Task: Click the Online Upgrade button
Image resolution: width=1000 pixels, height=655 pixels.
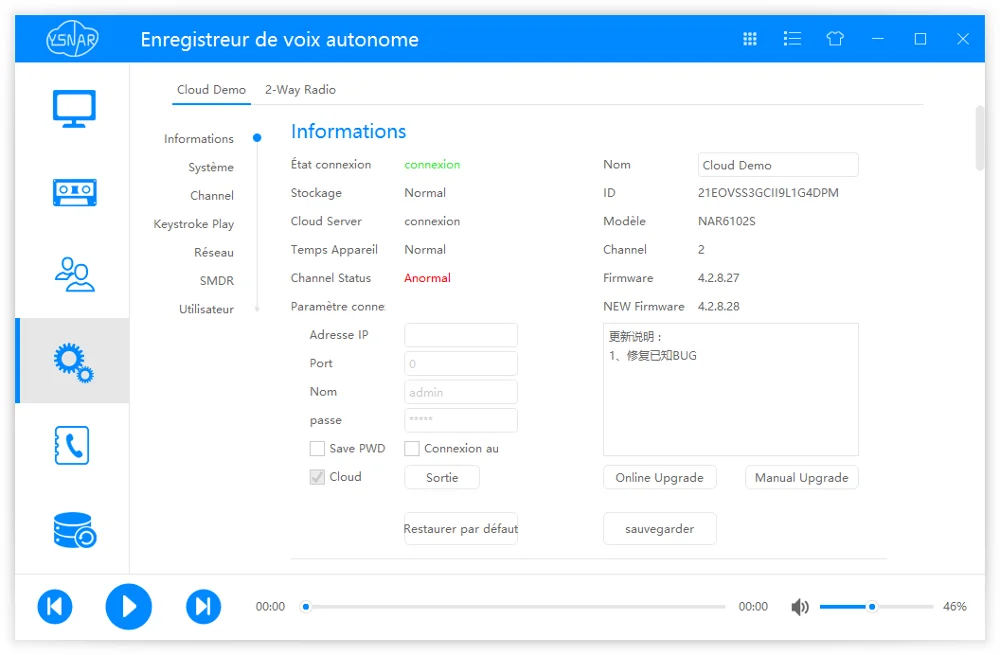Action: pos(659,477)
